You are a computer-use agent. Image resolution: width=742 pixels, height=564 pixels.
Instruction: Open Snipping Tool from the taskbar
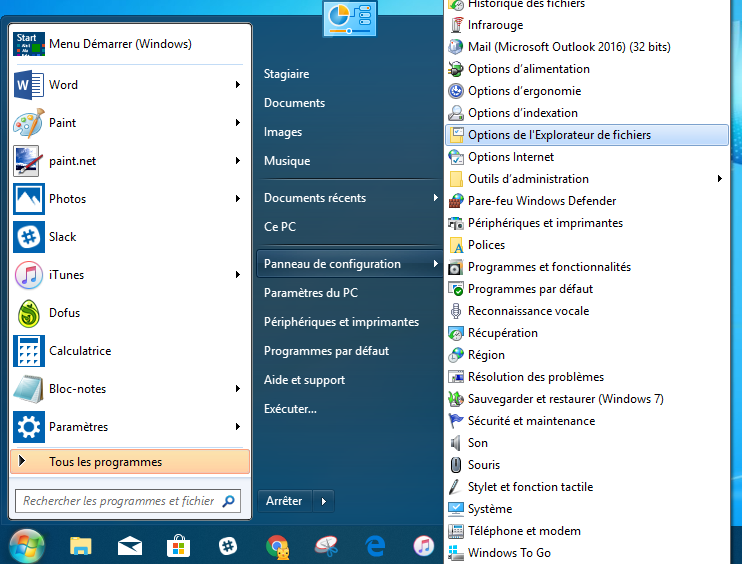pyautogui.click(x=327, y=546)
